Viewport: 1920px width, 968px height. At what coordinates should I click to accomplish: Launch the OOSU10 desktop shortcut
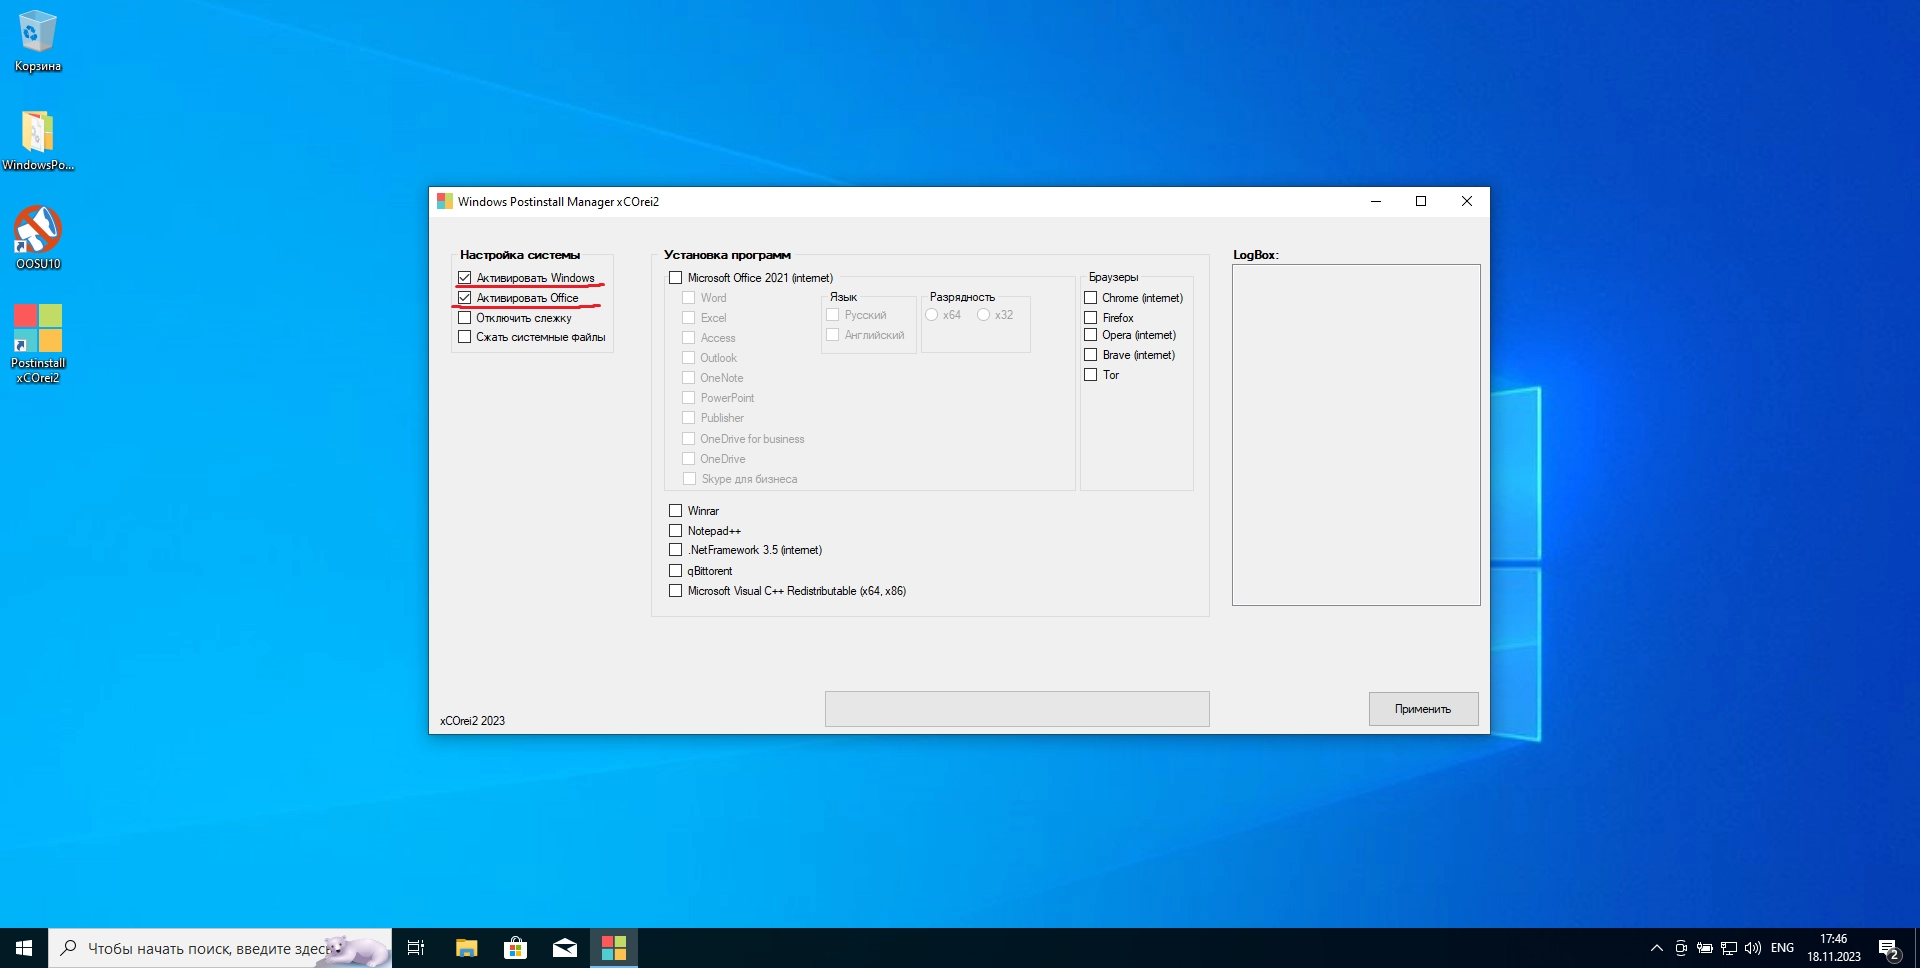37,232
